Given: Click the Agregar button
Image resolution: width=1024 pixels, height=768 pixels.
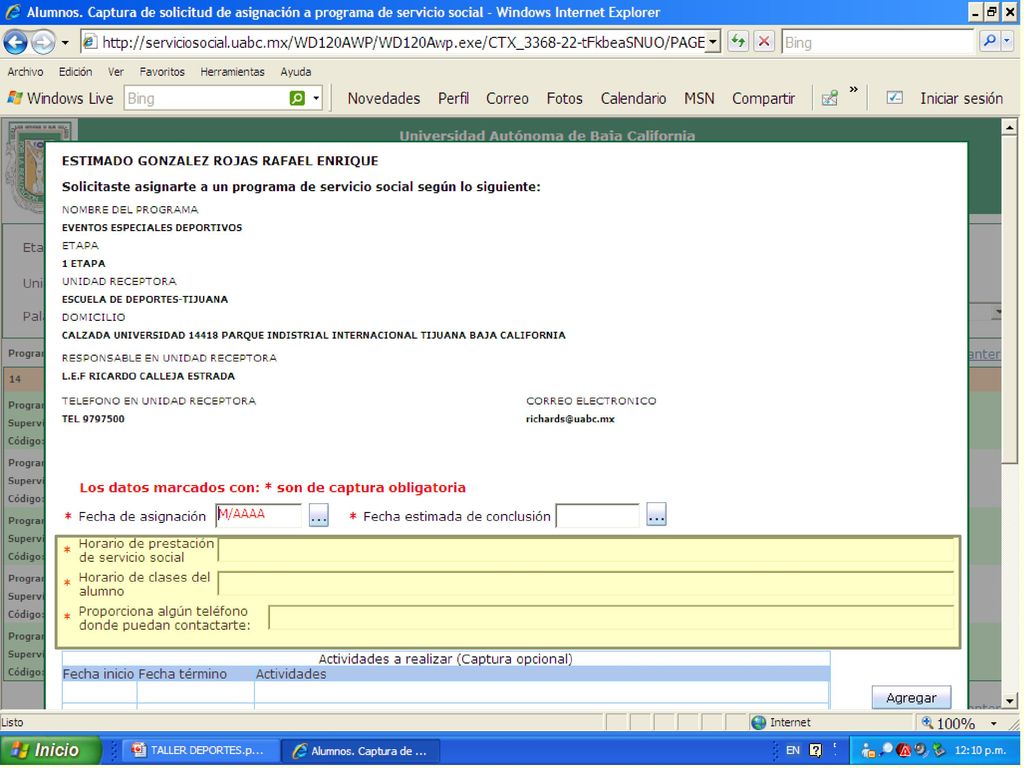Looking at the screenshot, I should tap(911, 698).
